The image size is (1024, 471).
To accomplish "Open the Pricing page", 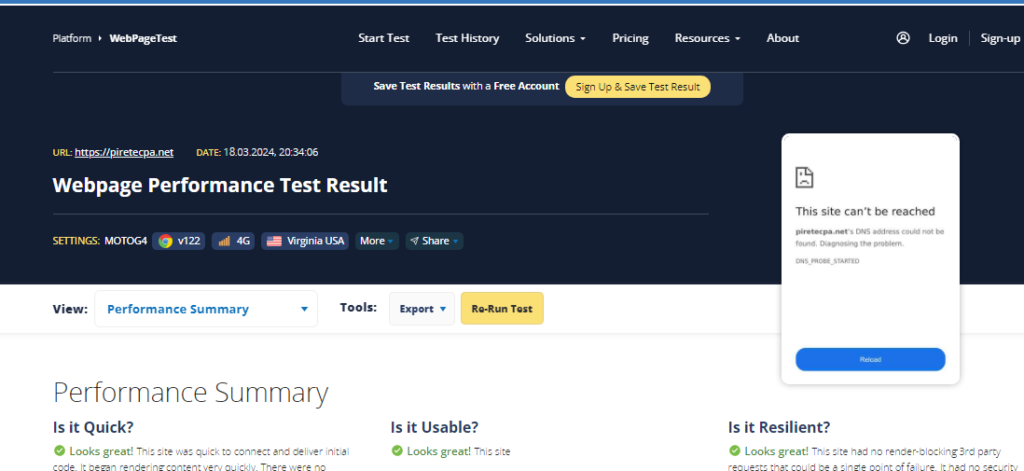I will [630, 38].
